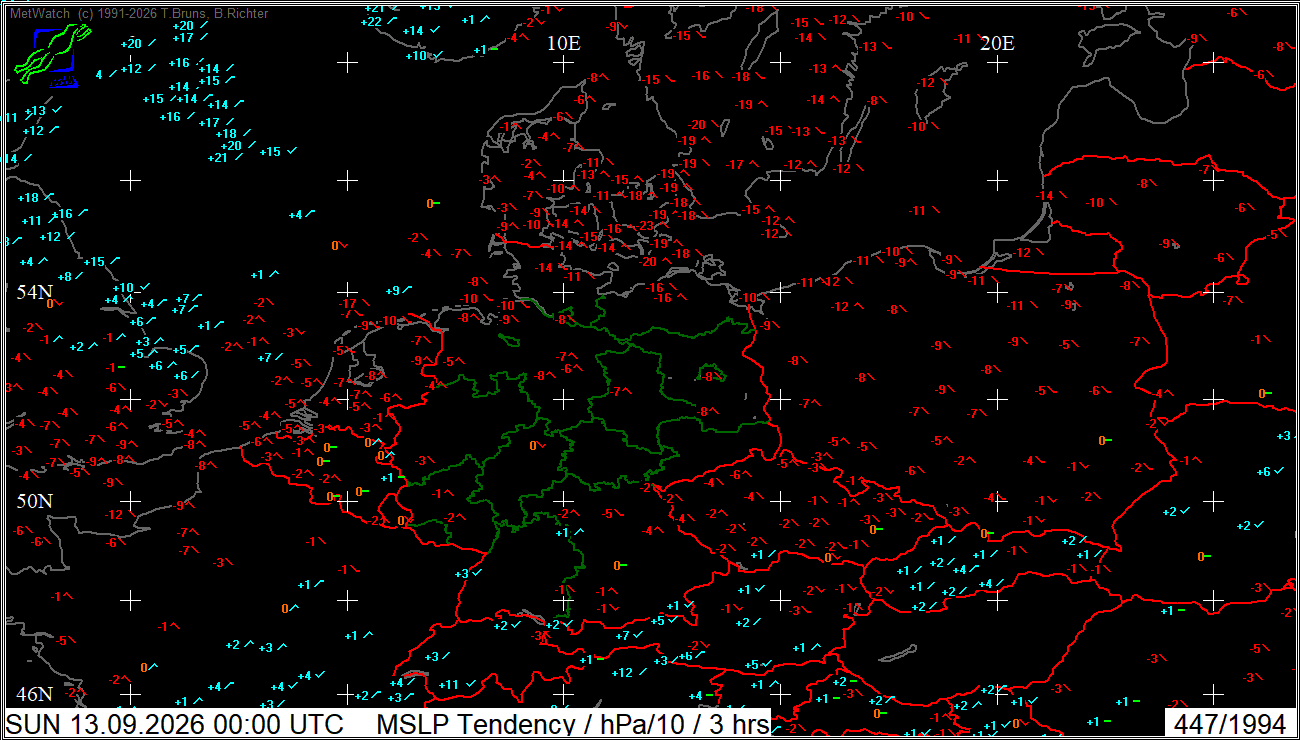The height and width of the screenshot is (740, 1300).
Task: Click the MSLP Tendency / hPa/10 / 3 hrs label
Action: click(x=573, y=724)
